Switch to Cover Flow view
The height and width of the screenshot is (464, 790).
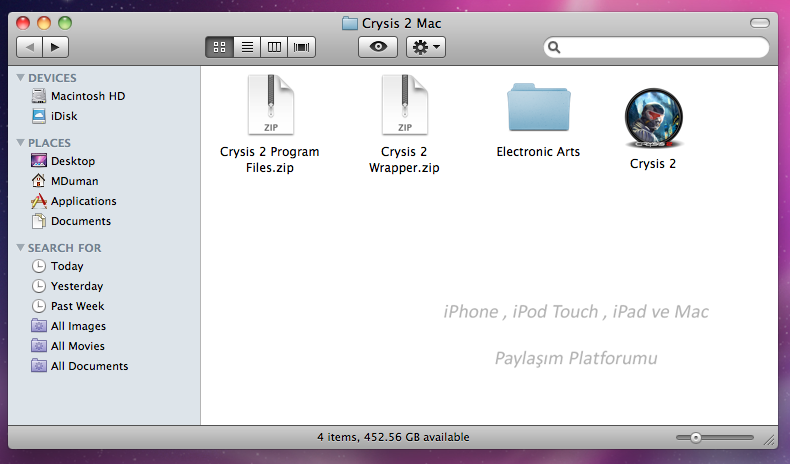coord(301,47)
